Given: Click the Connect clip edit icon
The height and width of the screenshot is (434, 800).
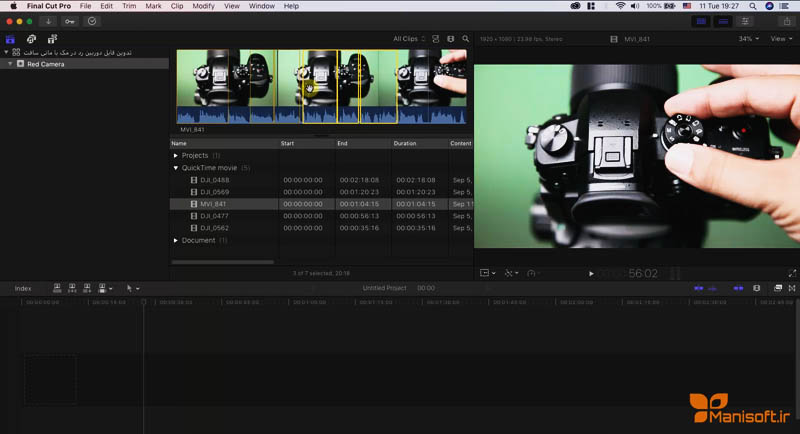Looking at the screenshot, I should point(57,288).
